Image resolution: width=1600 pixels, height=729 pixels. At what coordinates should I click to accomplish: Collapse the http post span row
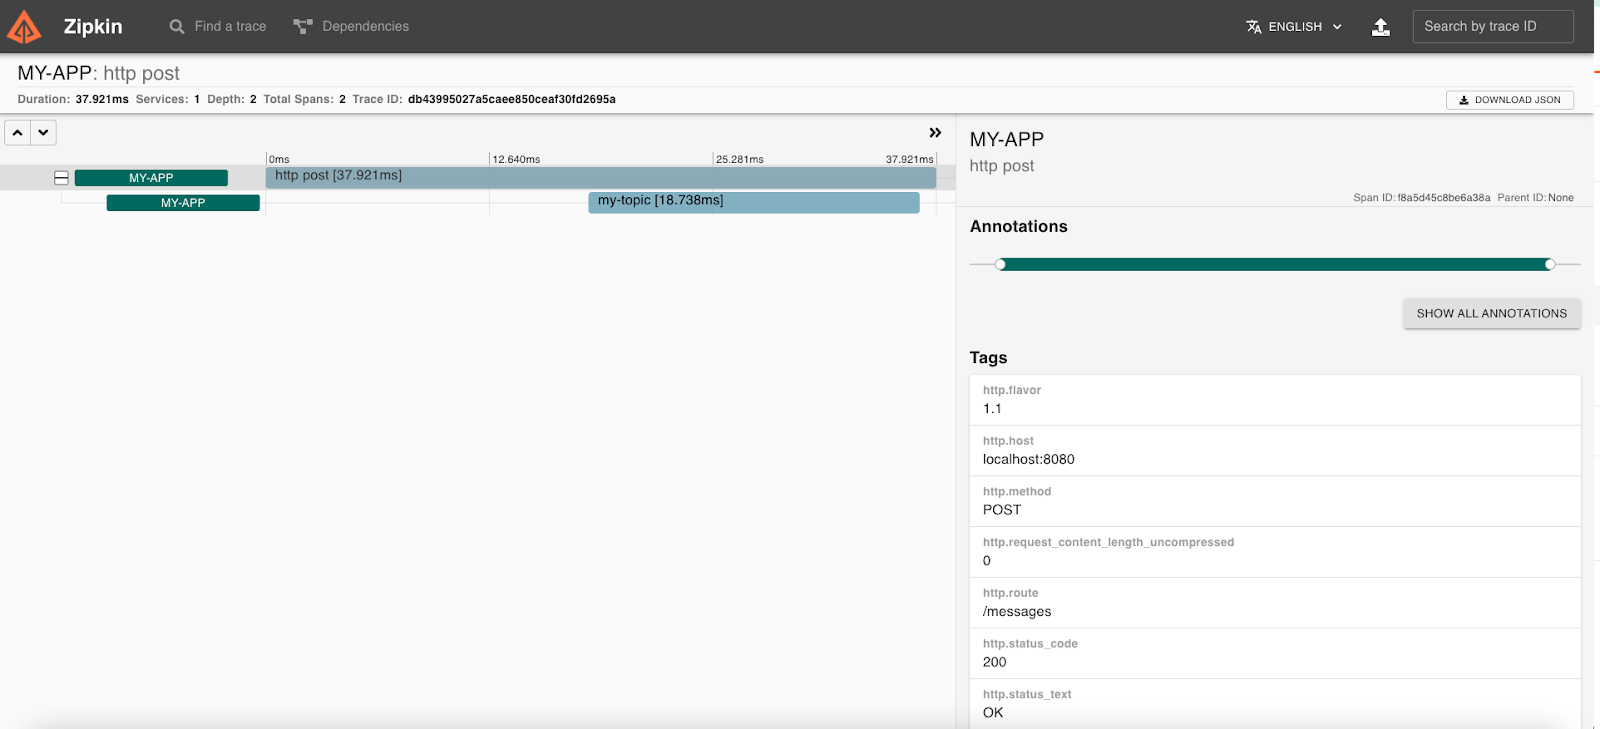click(61, 178)
